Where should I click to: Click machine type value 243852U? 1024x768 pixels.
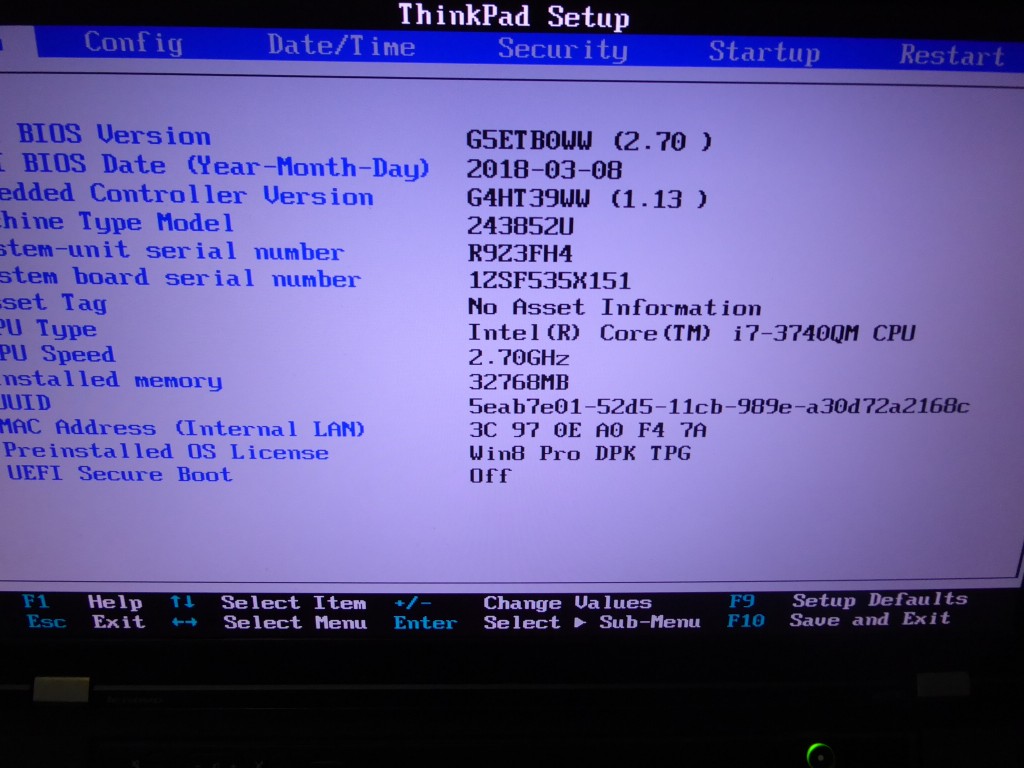coord(520,226)
